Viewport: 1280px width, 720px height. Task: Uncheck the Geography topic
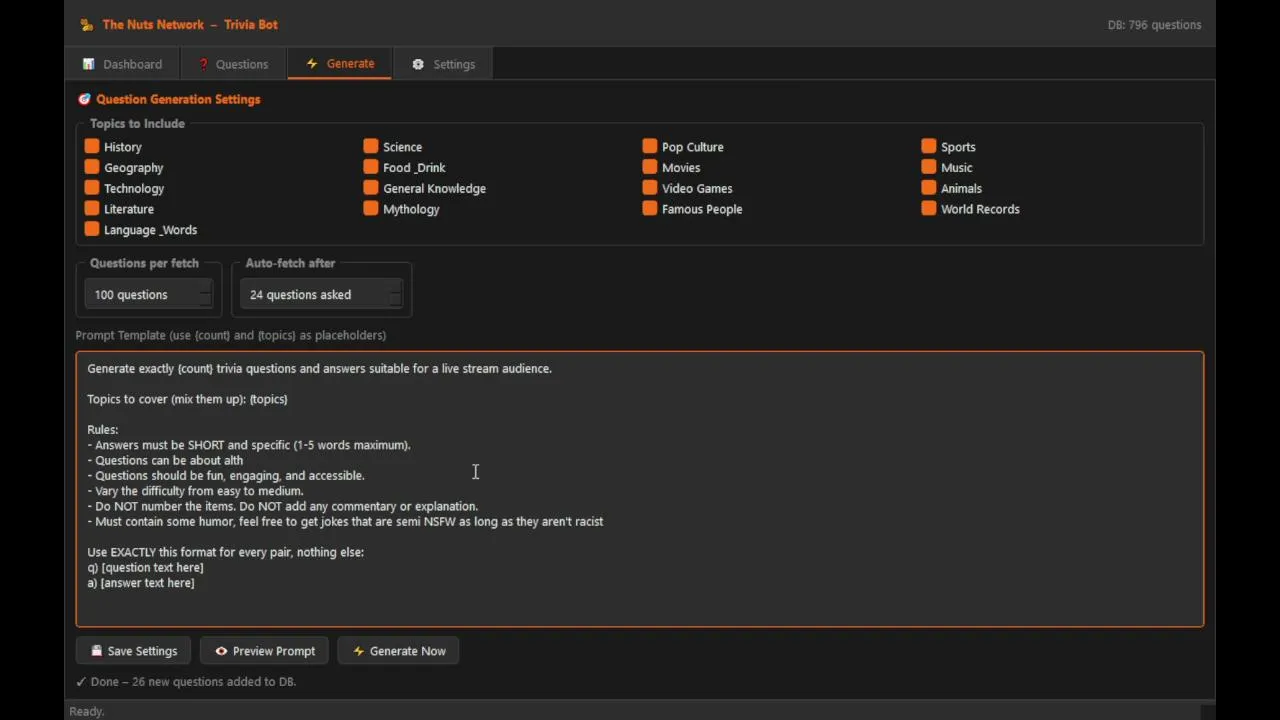92,167
